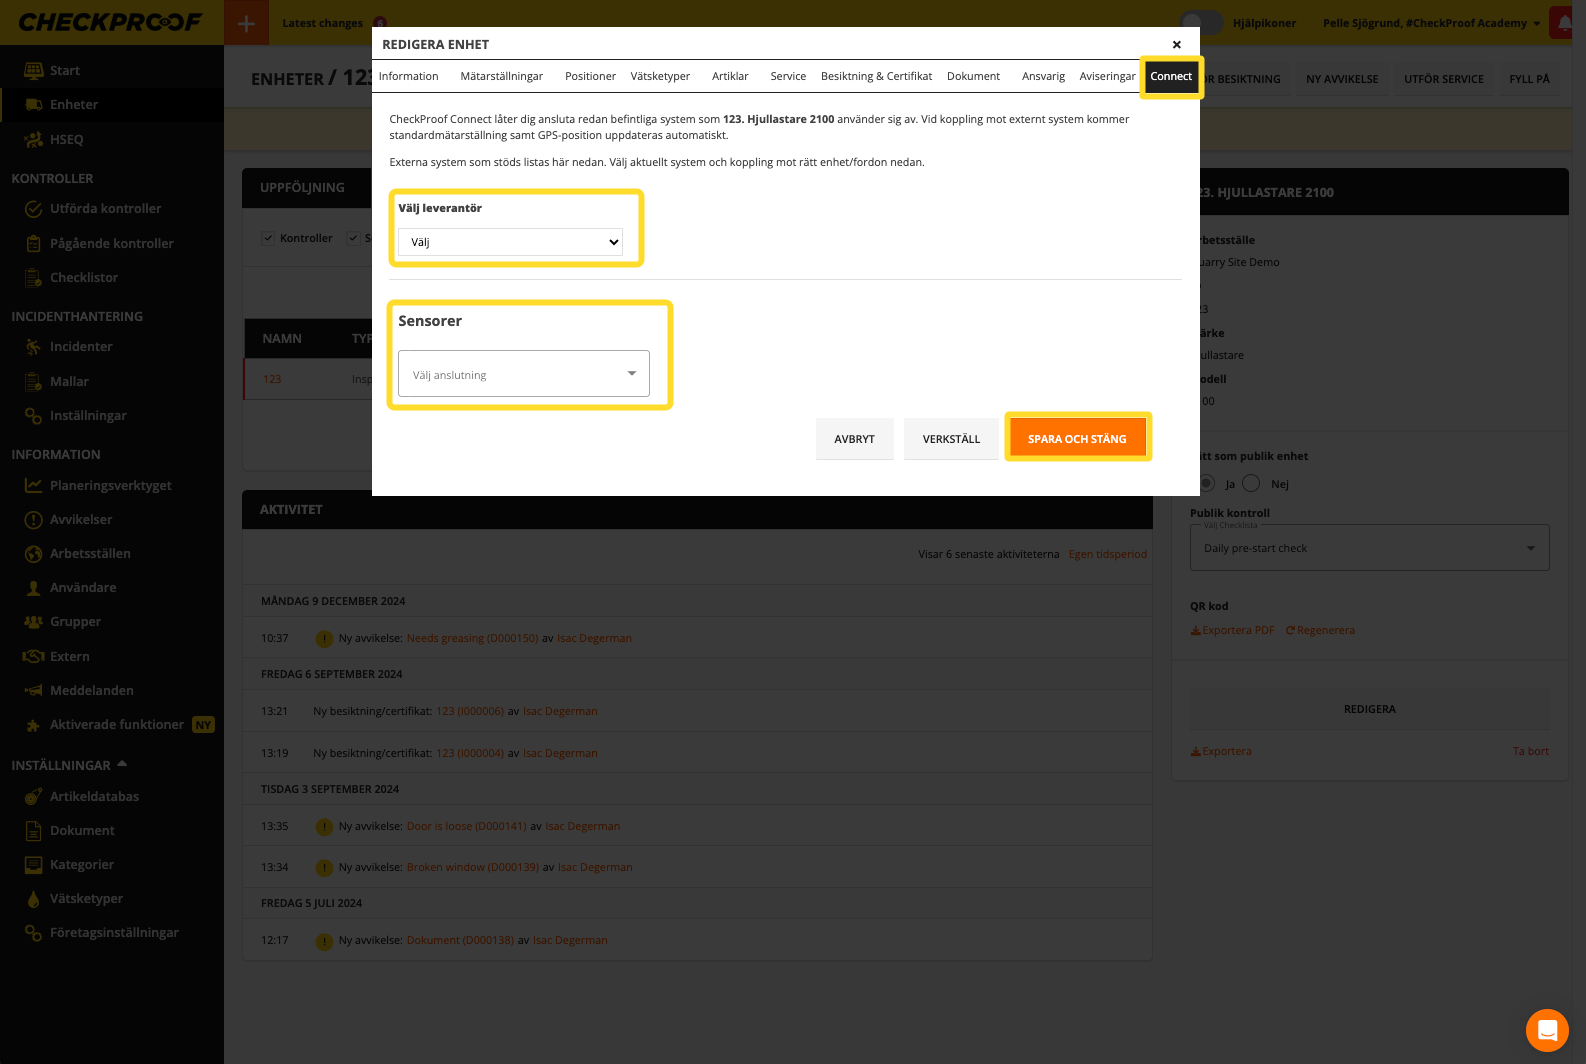
Task: Open Planeringsverktyget chart icon
Action: click(x=33, y=486)
